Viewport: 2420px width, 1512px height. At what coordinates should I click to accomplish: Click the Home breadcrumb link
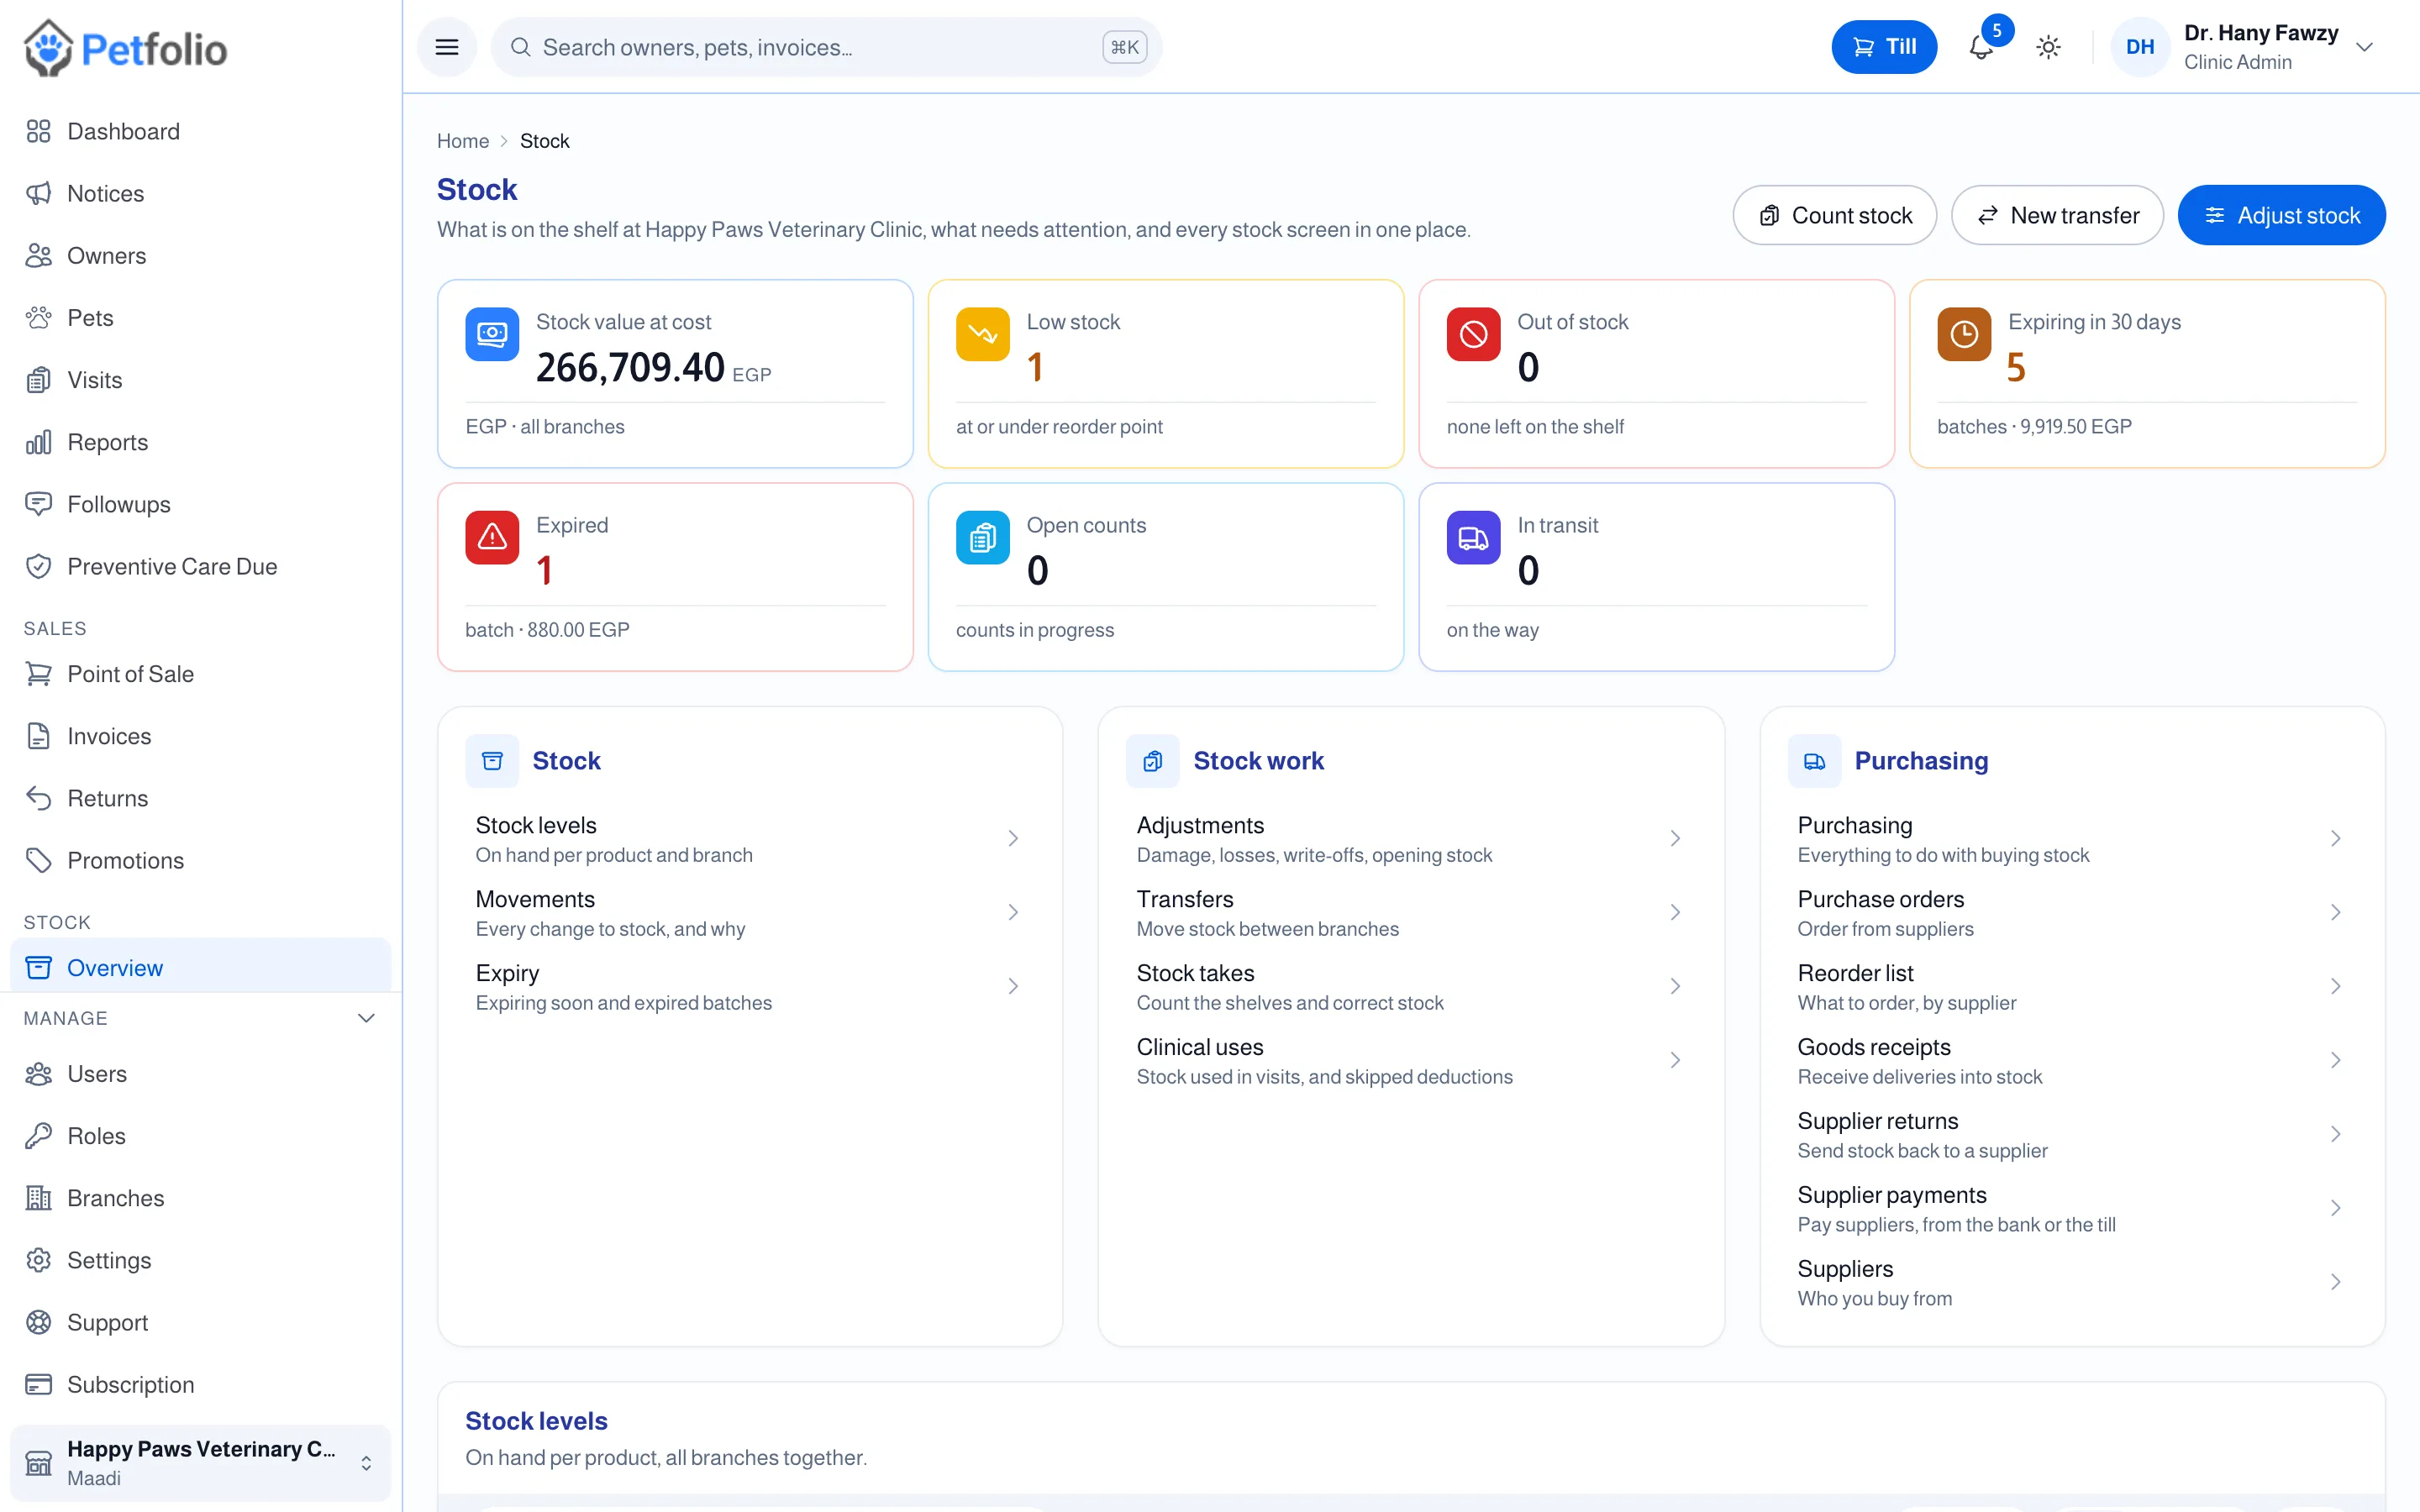463,141
